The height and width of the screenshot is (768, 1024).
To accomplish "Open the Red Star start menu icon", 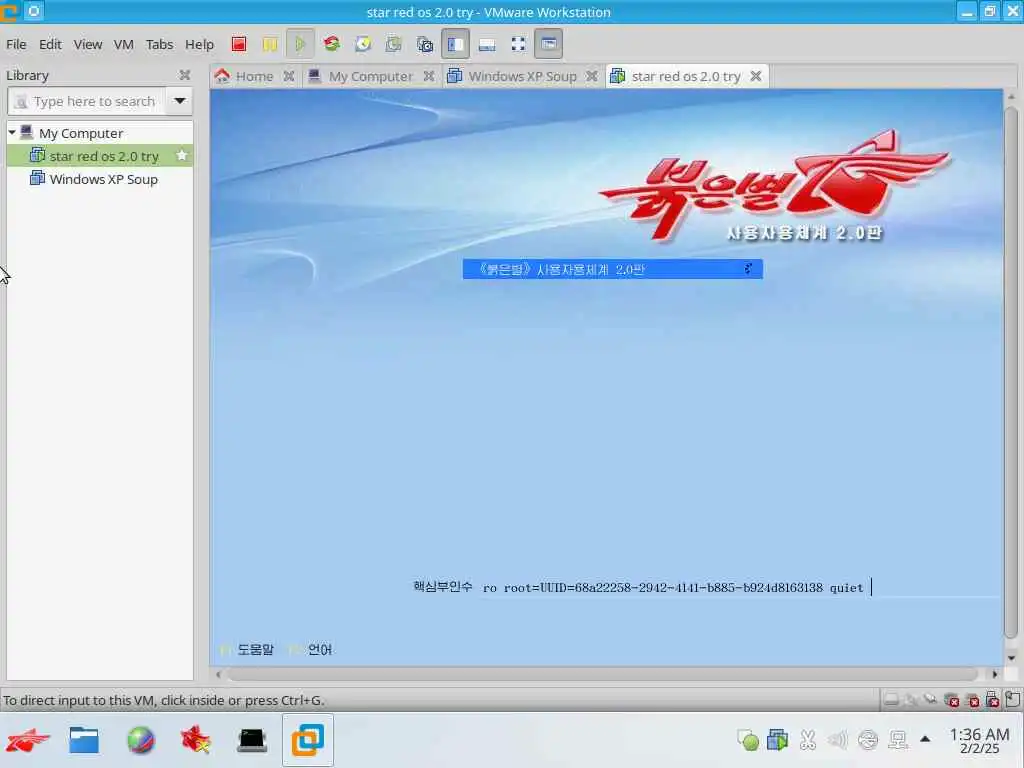I will click(x=27, y=740).
